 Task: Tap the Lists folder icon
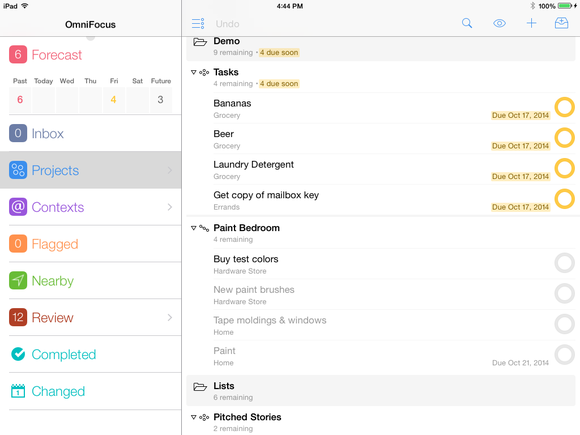point(200,387)
